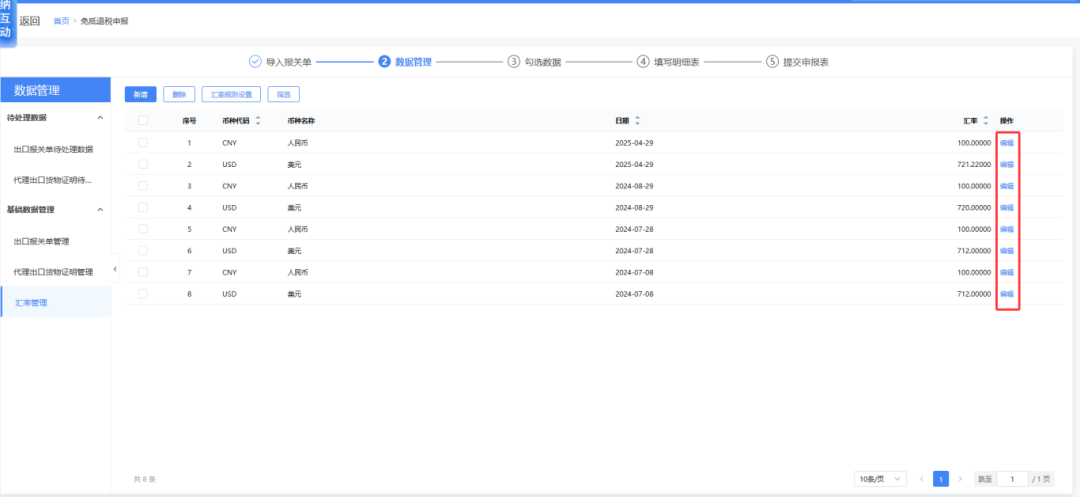Click CNY currency code in row 7
Image resolution: width=1080 pixels, height=497 pixels.
pyautogui.click(x=229, y=272)
